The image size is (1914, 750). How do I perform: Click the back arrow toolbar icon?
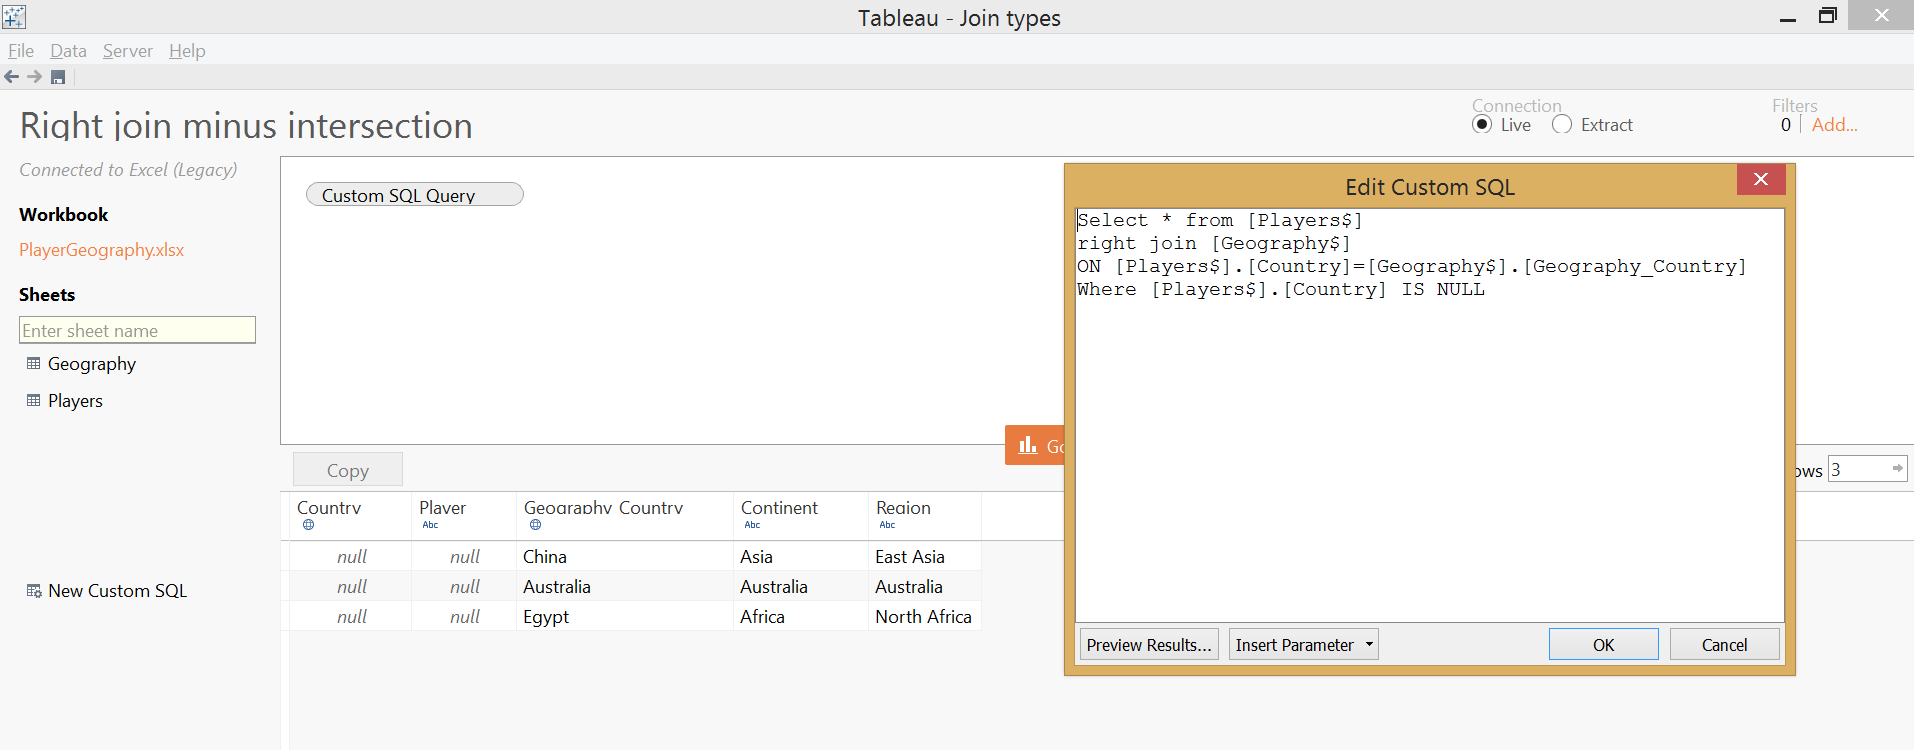(x=12, y=77)
